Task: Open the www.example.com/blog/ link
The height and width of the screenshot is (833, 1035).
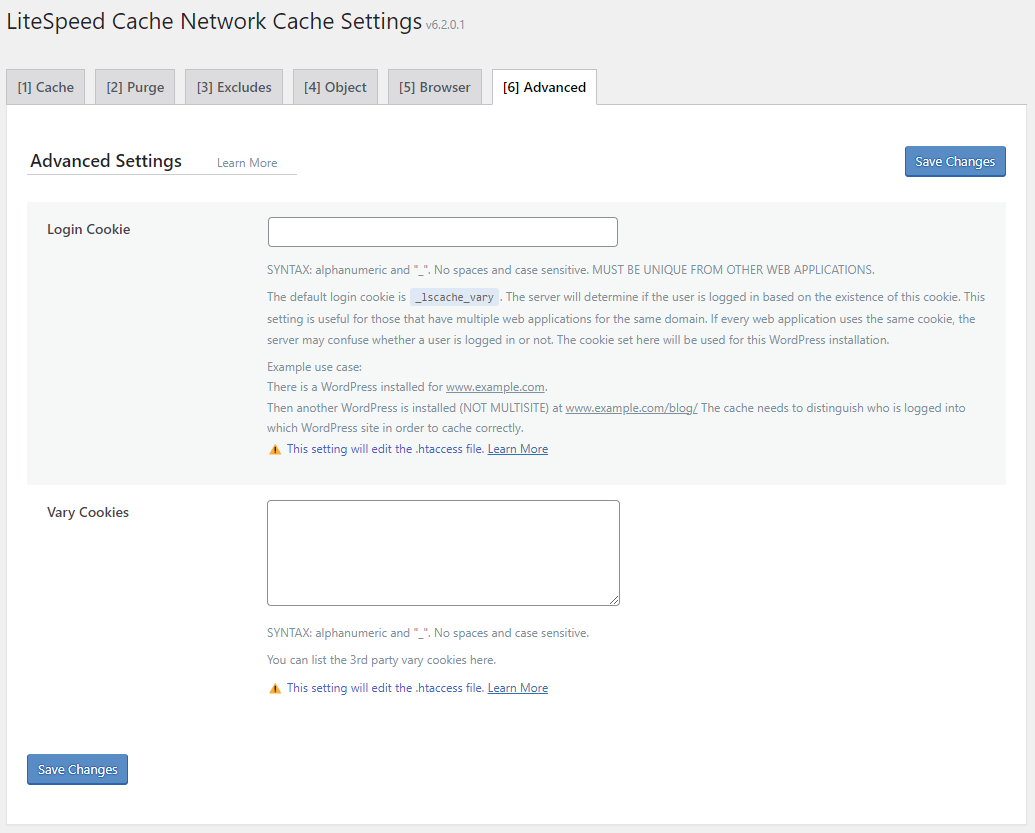Action: click(631, 408)
